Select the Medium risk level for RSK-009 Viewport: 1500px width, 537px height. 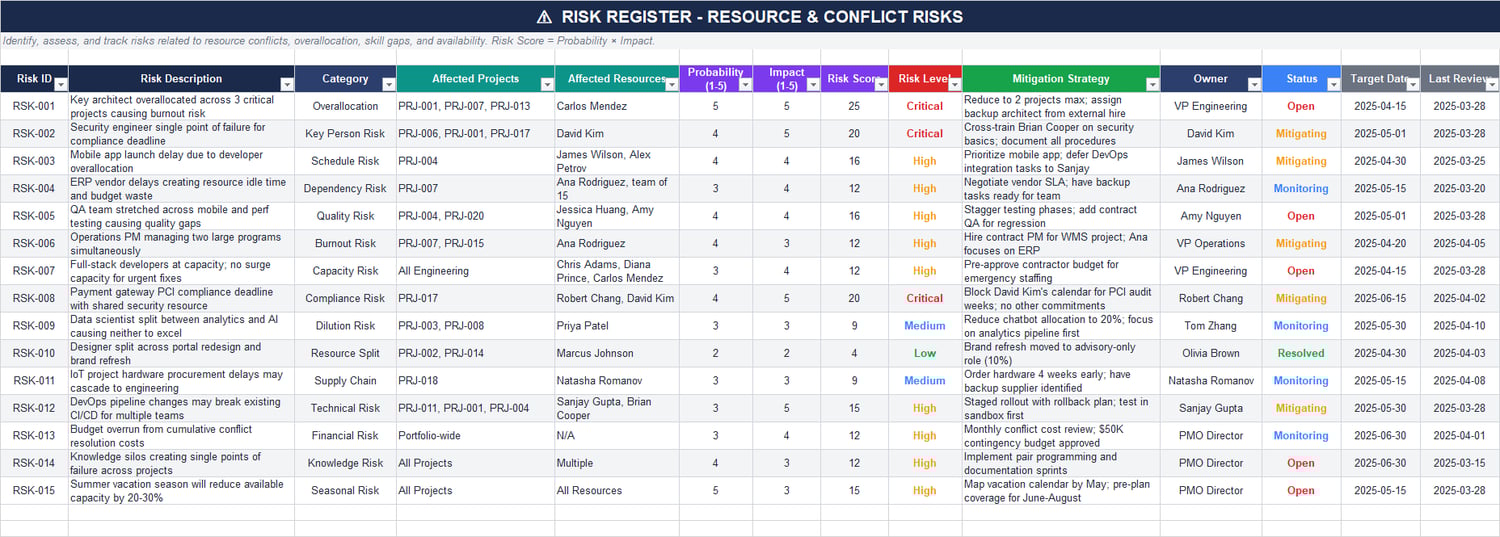pos(924,326)
